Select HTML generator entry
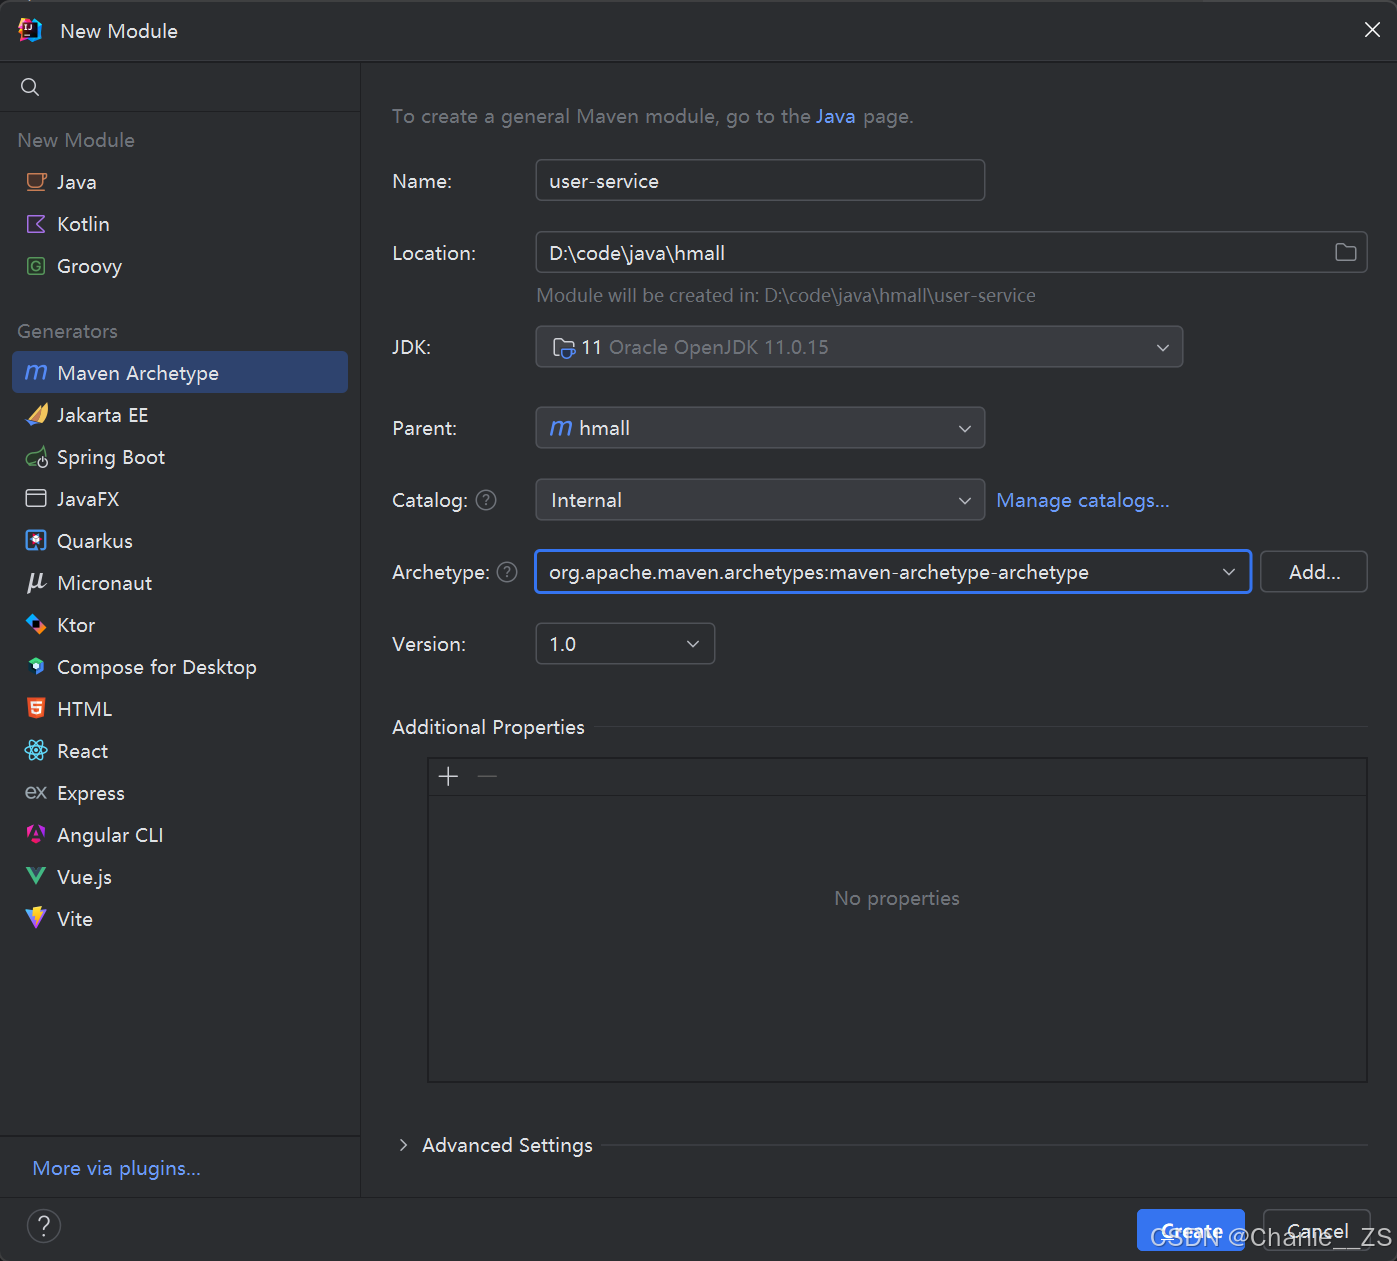 180,709
